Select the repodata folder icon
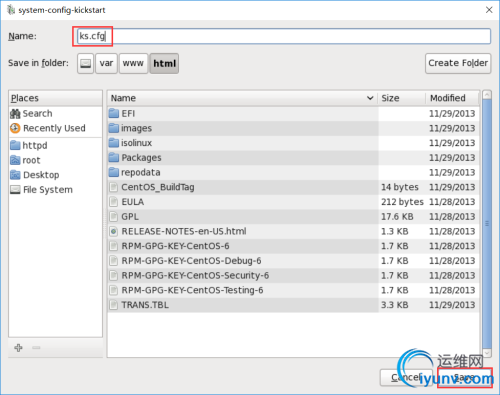500x395 pixels. tap(114, 172)
